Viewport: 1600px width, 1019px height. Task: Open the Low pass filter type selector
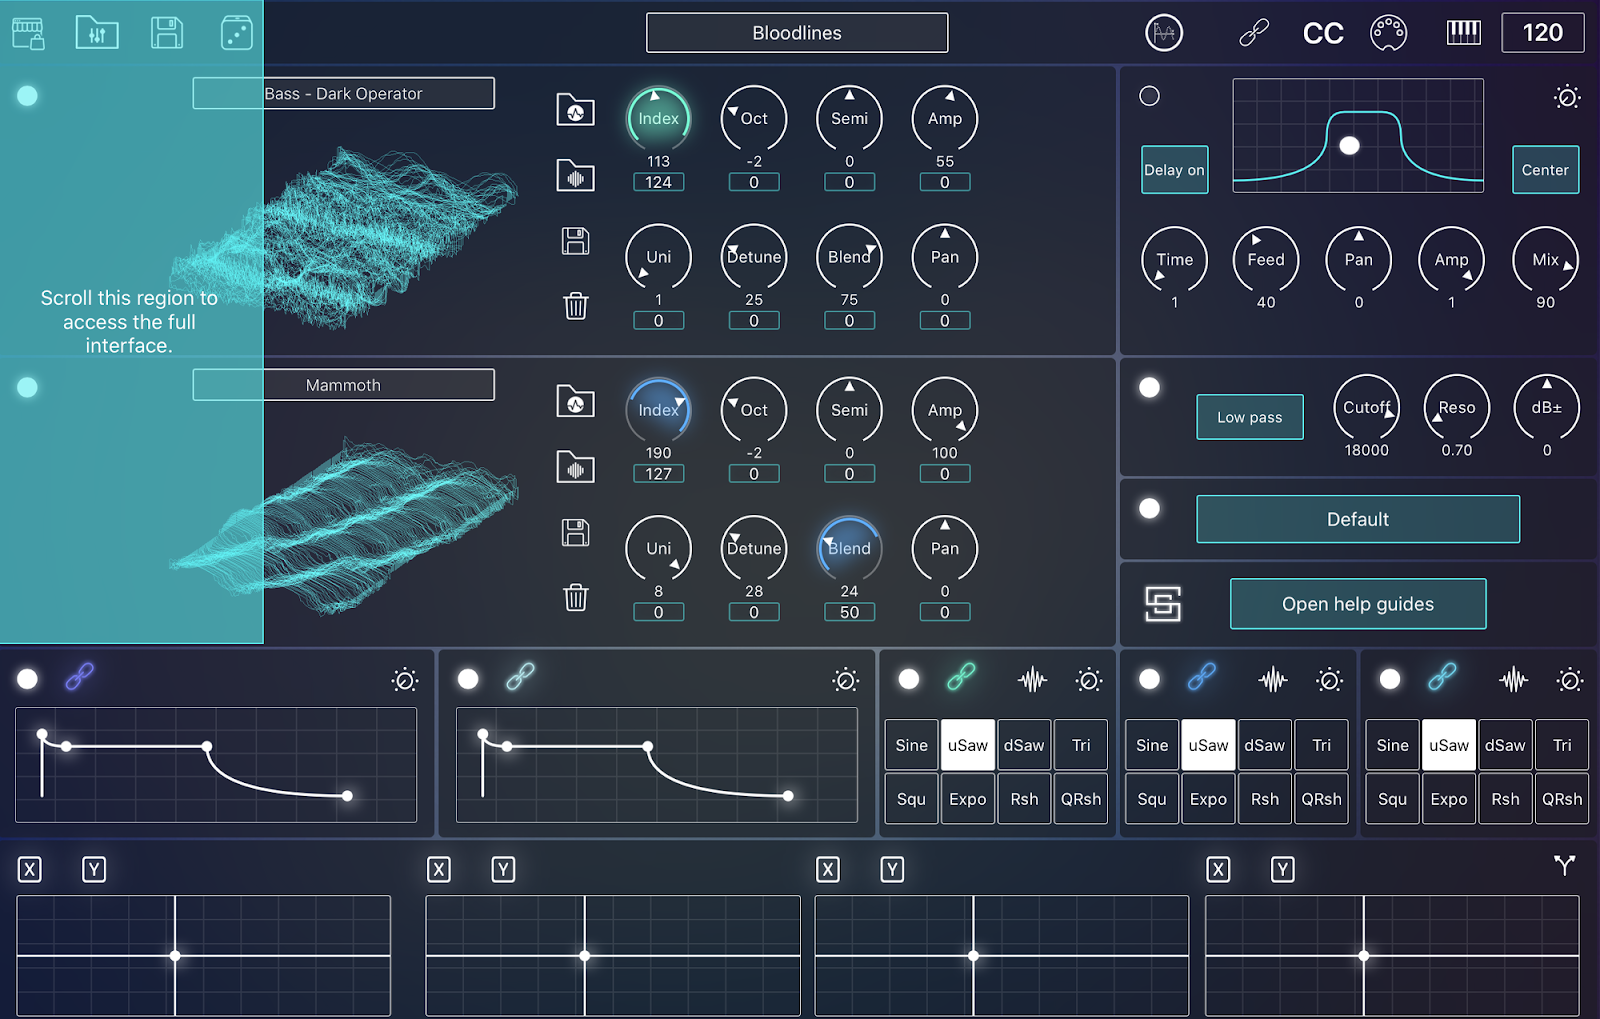coord(1249,417)
